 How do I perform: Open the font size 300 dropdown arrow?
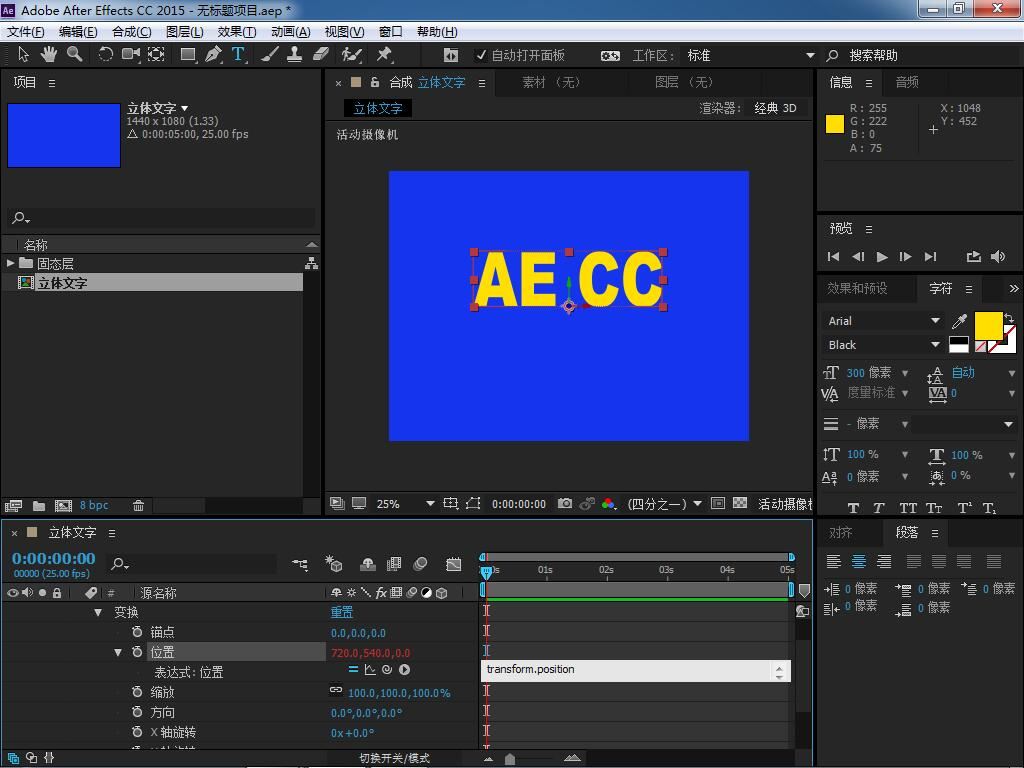coord(905,373)
